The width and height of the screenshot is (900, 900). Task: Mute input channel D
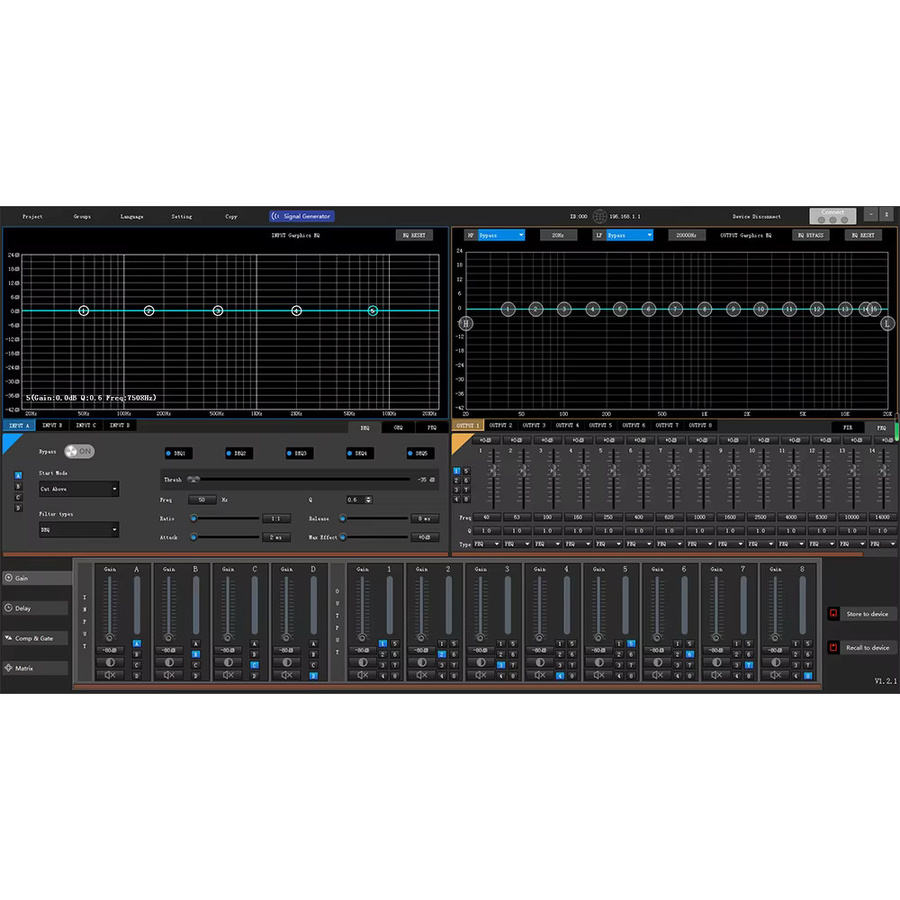tap(286, 676)
